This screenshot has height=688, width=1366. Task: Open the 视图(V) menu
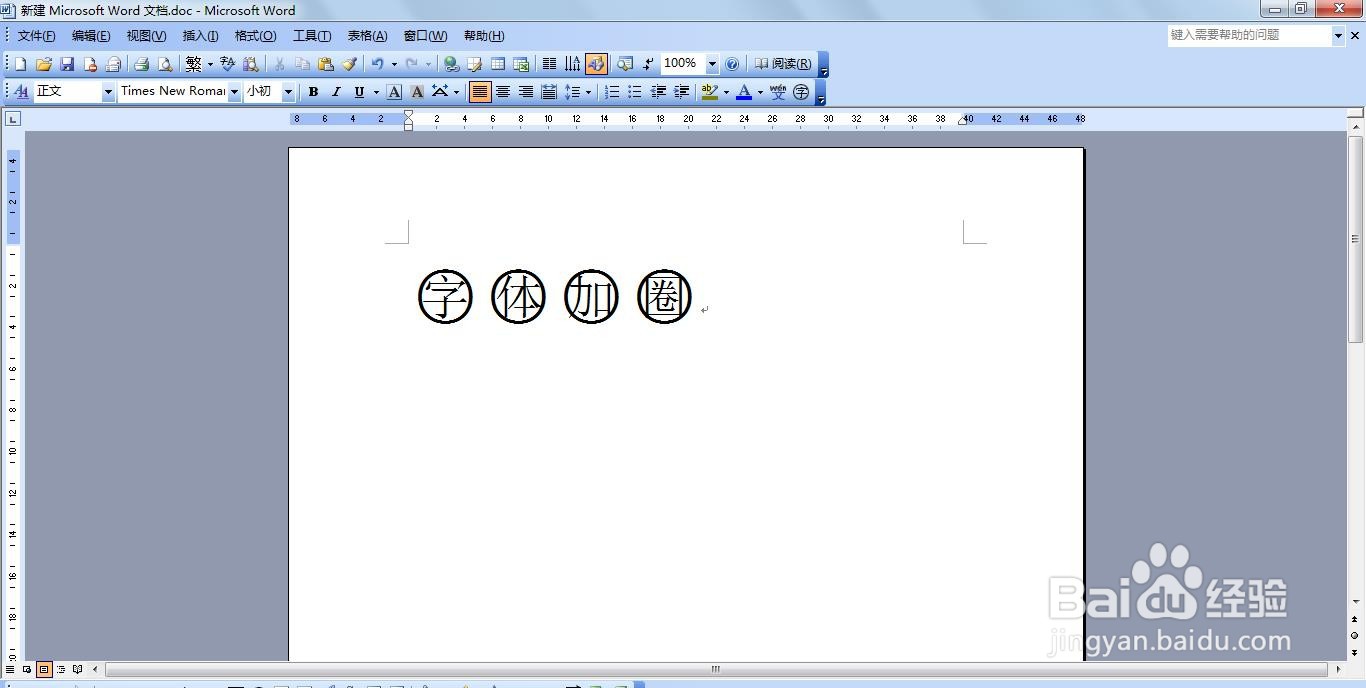[x=146, y=36]
